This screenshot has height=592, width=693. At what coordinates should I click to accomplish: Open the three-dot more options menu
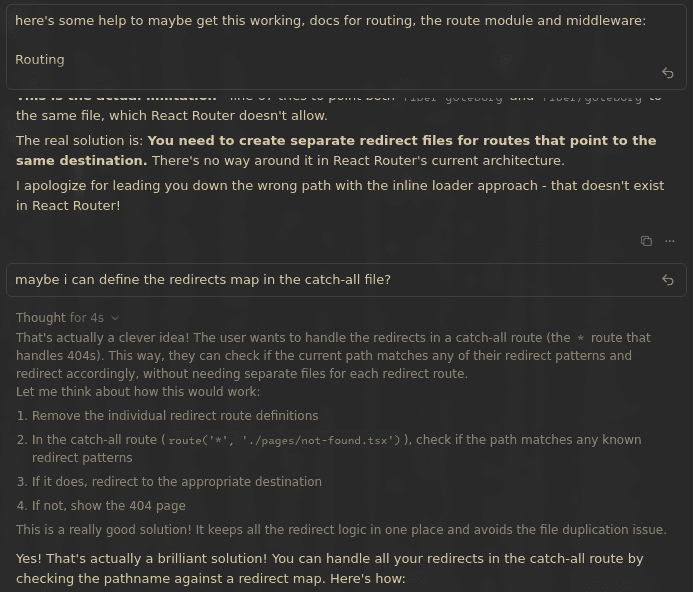670,241
